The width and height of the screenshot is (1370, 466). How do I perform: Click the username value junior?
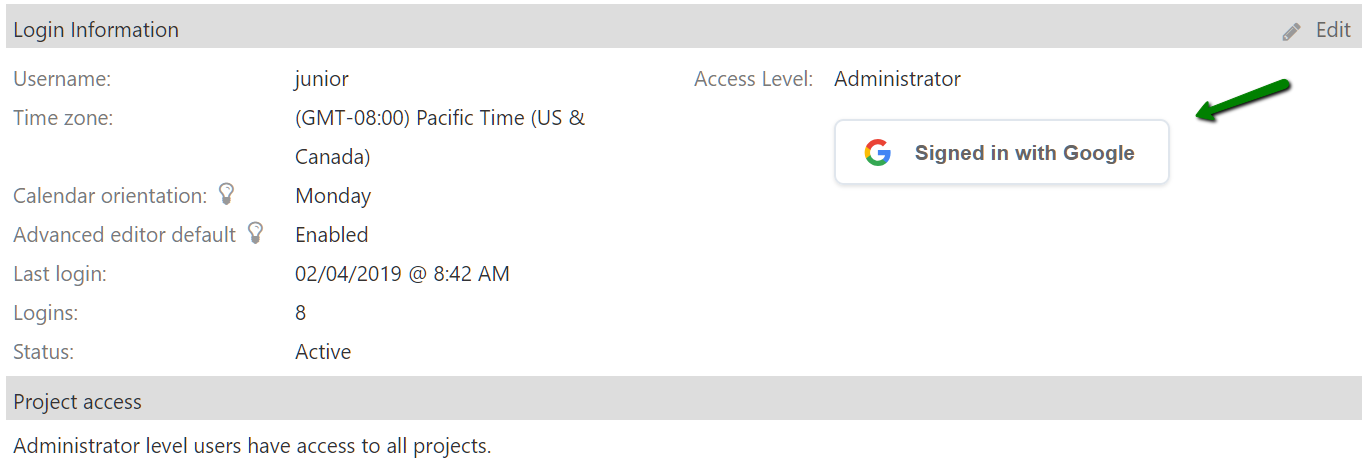[x=322, y=79]
